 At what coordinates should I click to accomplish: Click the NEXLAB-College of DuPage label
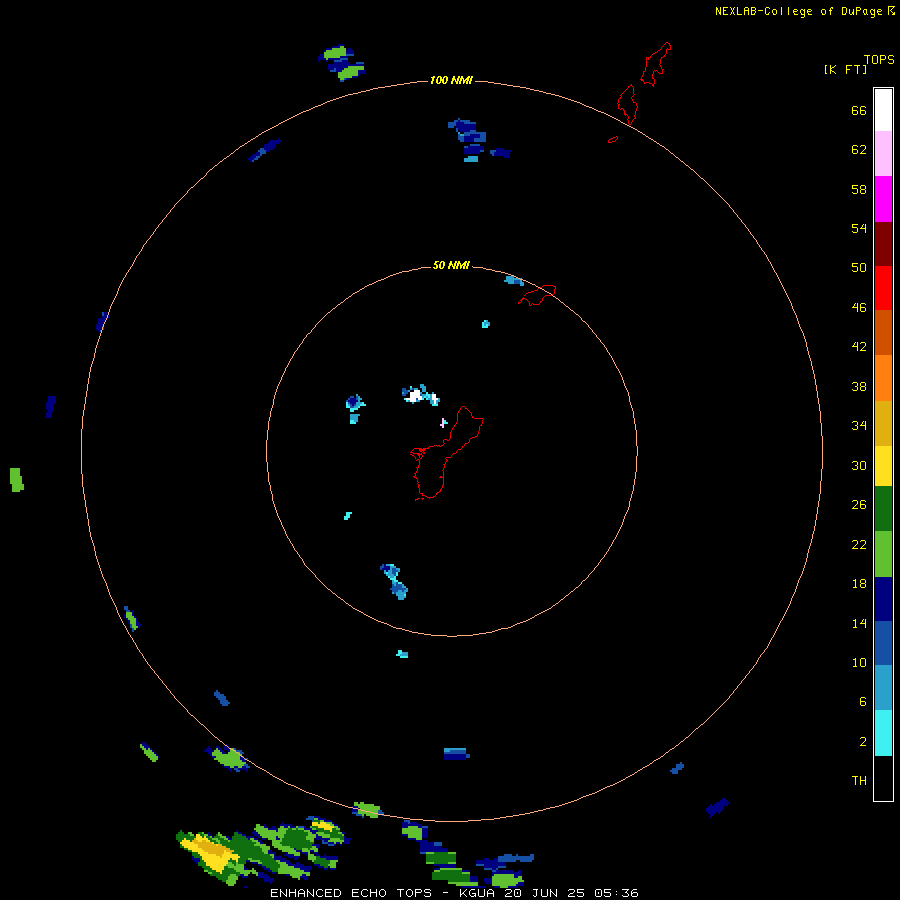800,11
